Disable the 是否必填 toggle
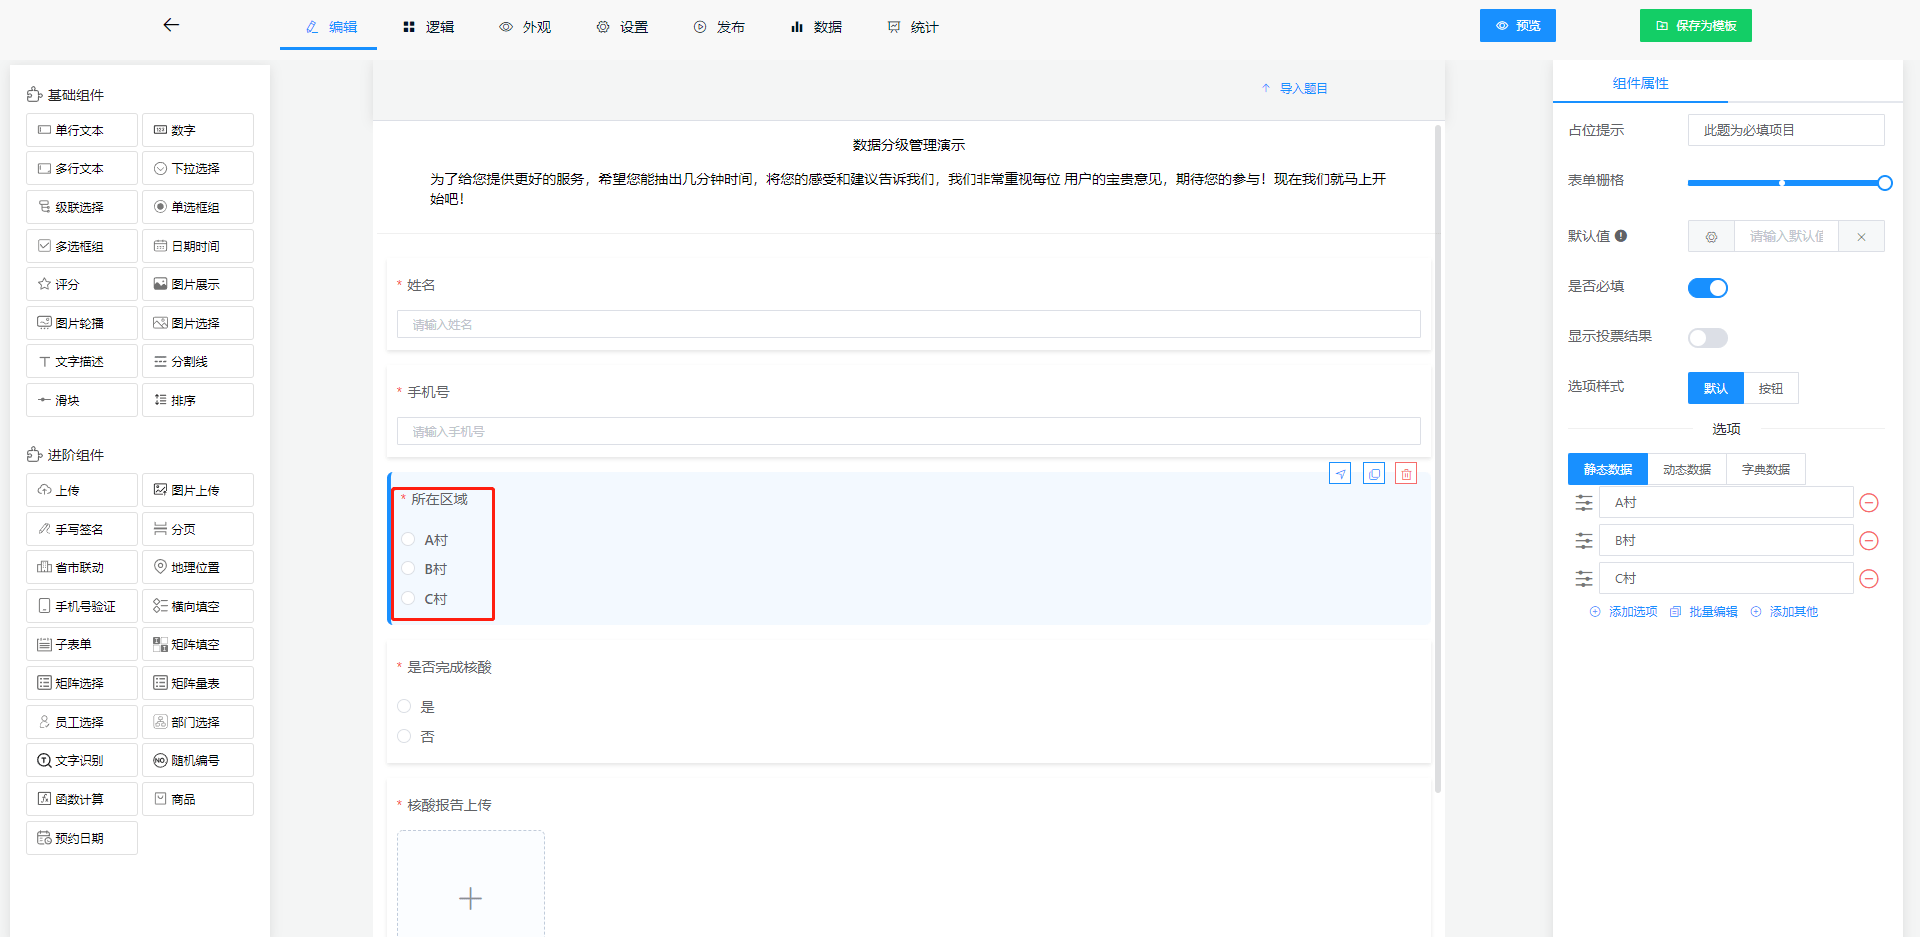Image resolution: width=1920 pixels, height=937 pixels. click(1707, 288)
